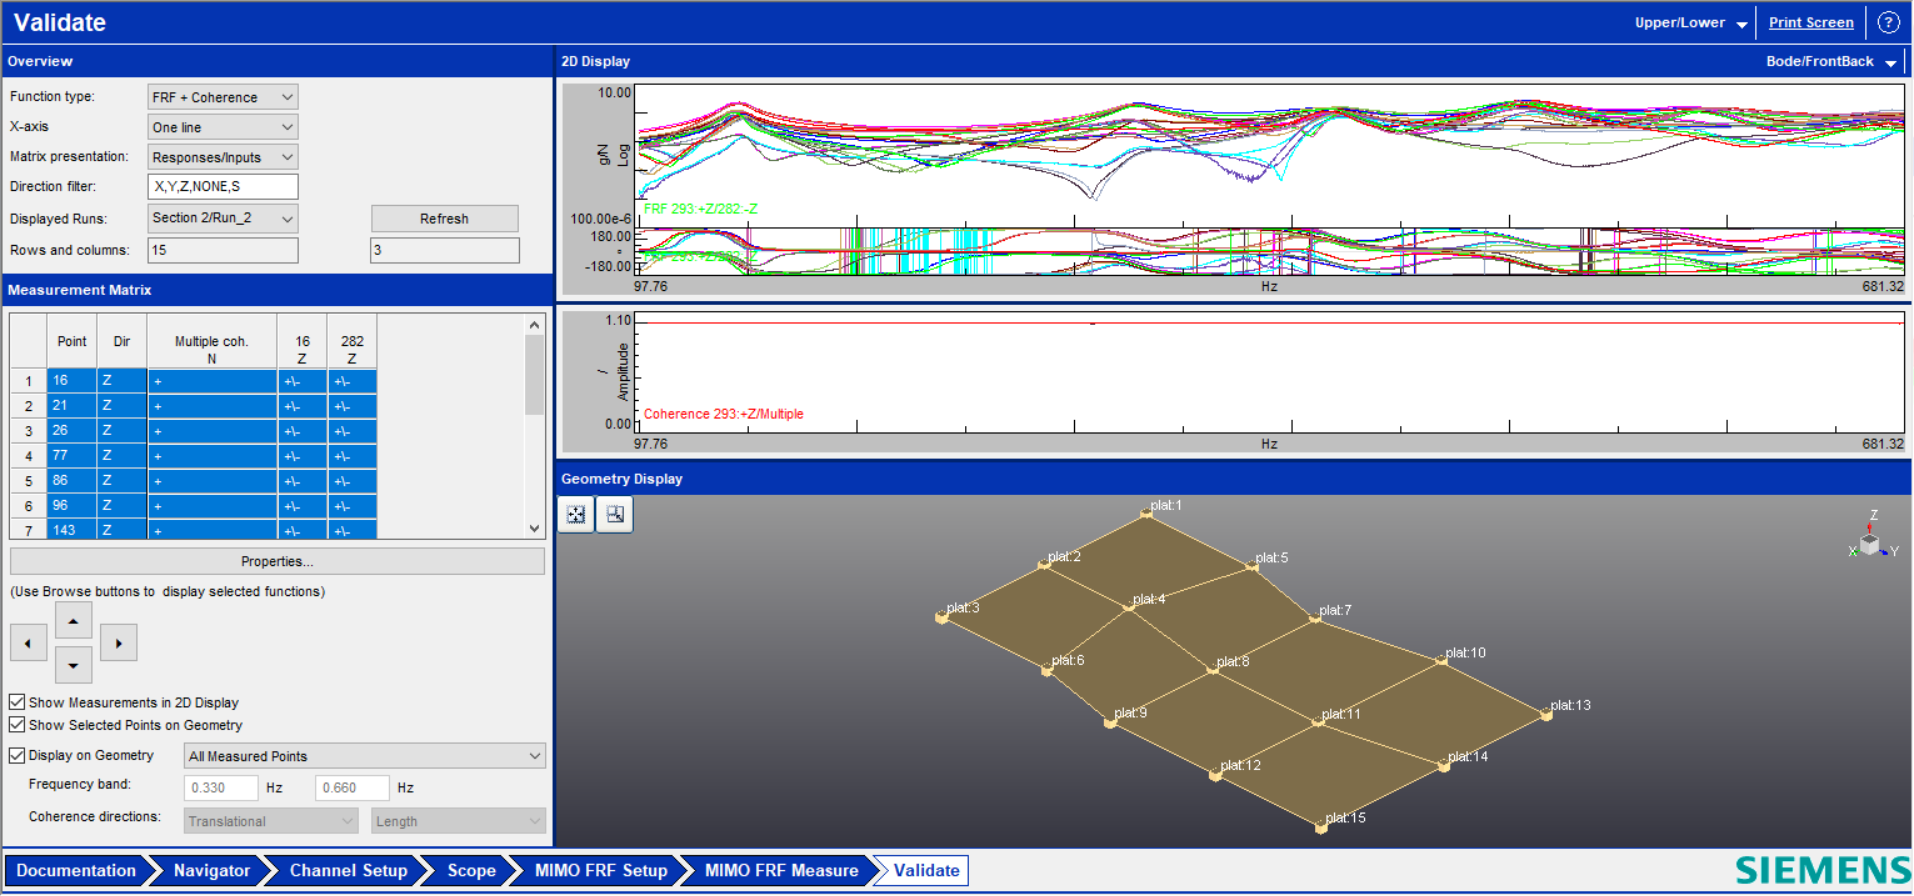The image size is (1914, 896).
Task: Select matrix row with Point 96
Action: [x=193, y=506]
